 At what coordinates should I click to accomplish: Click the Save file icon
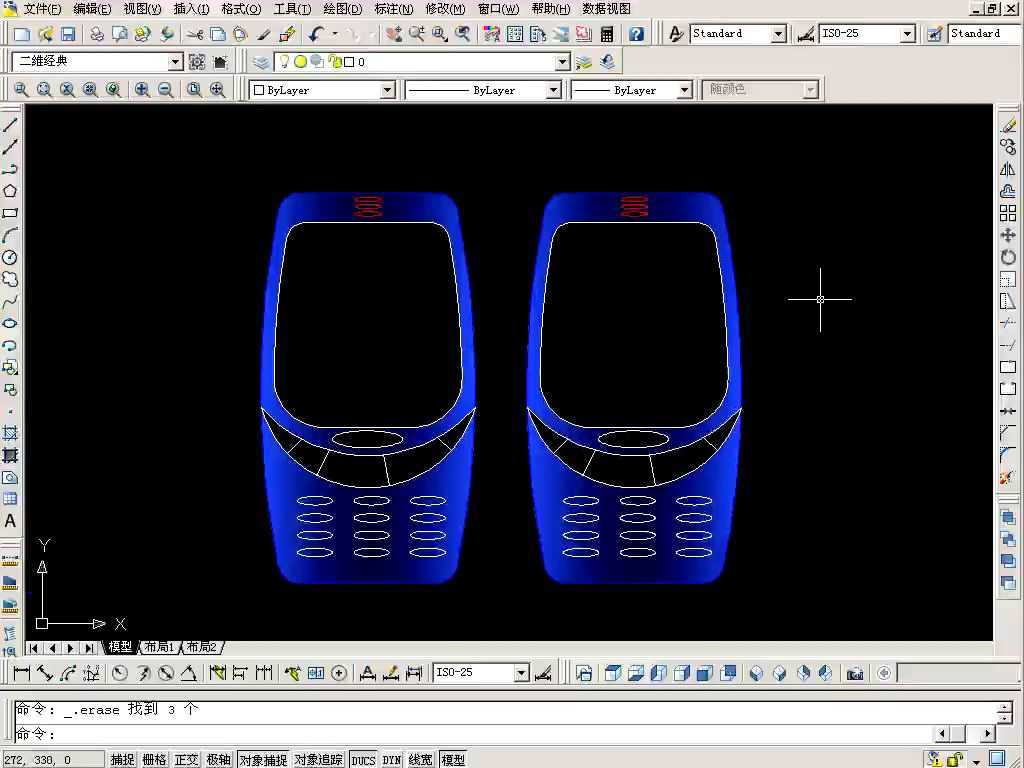pos(68,34)
